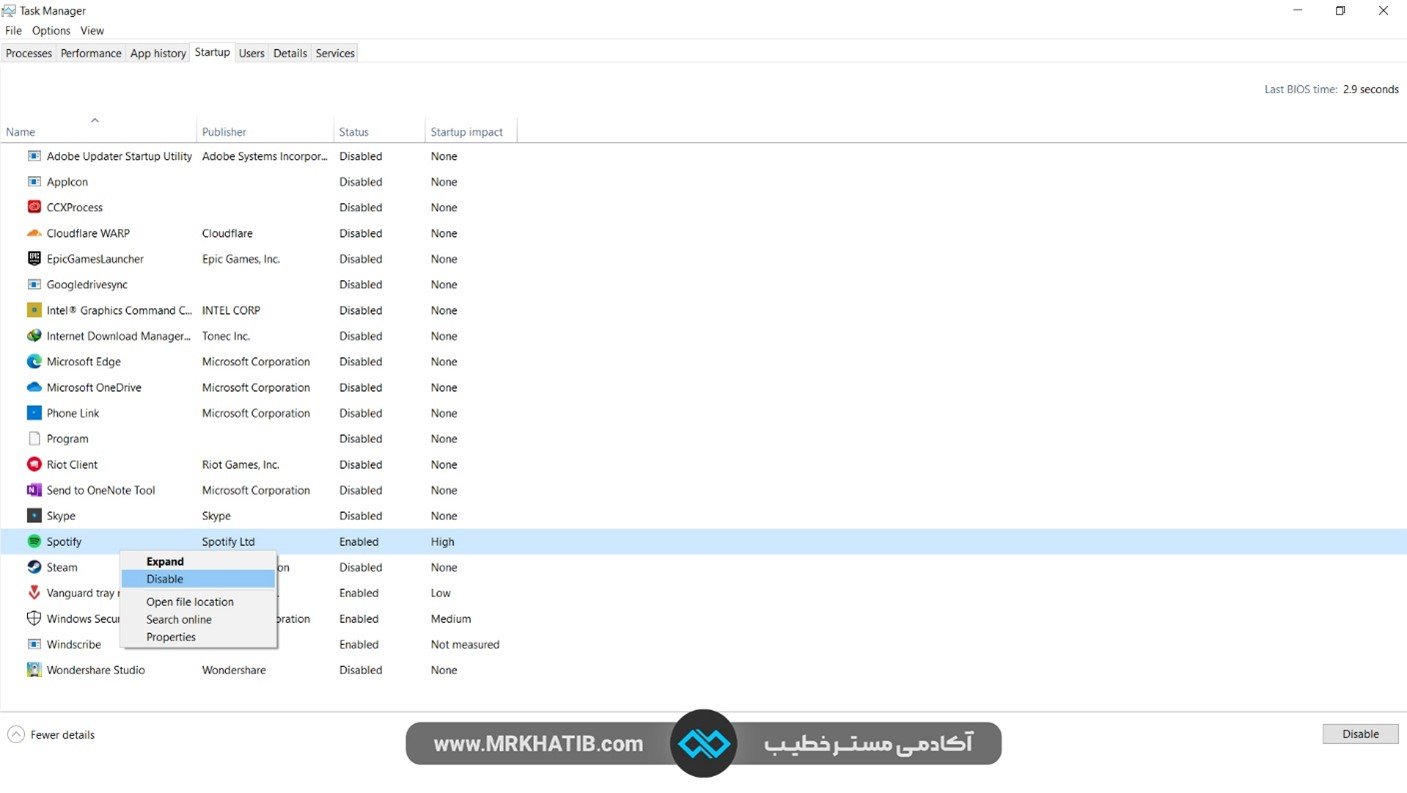Switch to the Details tab
This screenshot has width=1407, height=793.
[x=290, y=53]
